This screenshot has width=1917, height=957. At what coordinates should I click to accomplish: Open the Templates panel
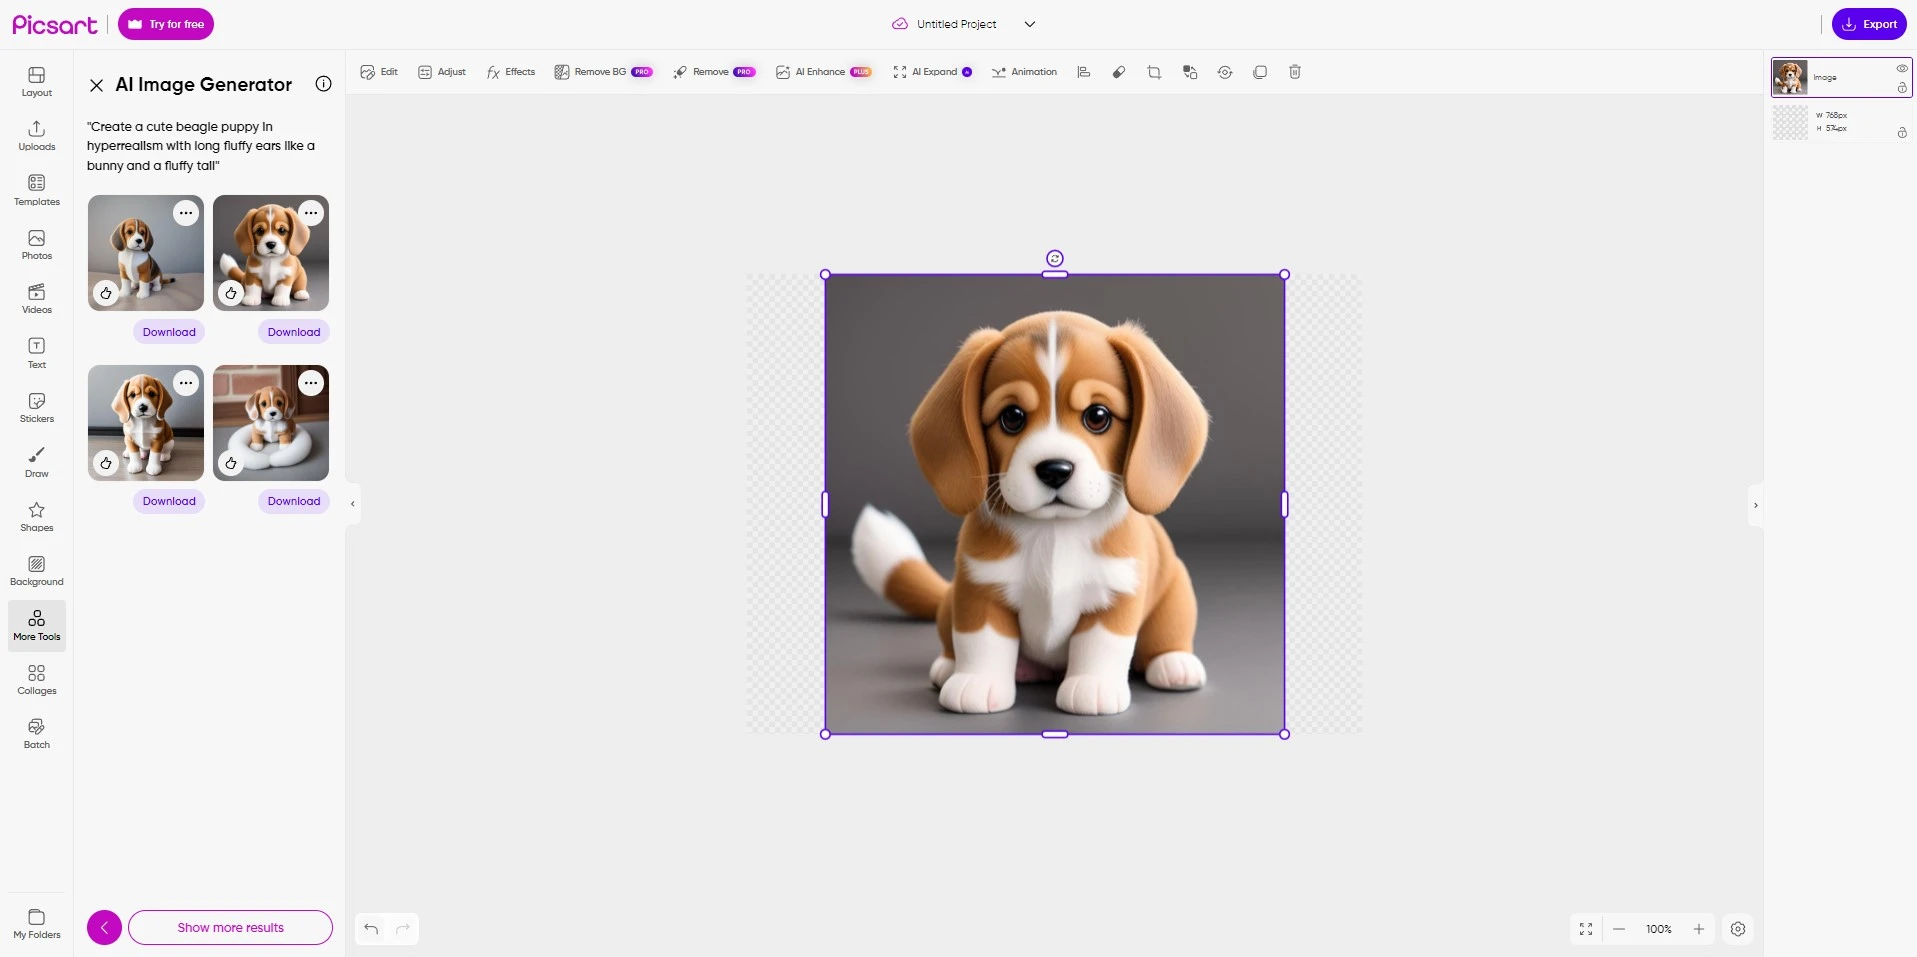(37, 190)
